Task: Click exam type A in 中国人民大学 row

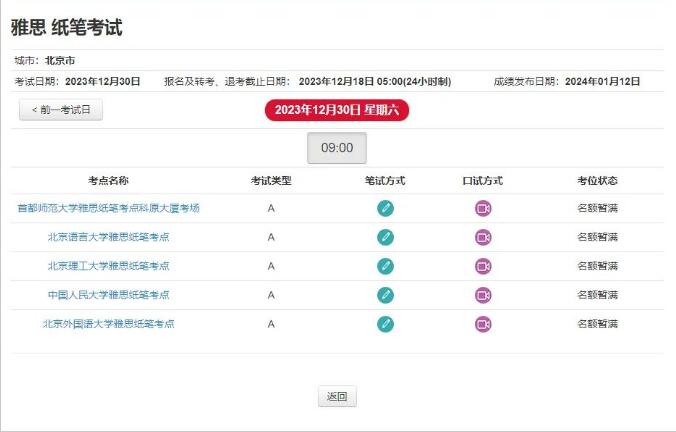Action: tap(271, 295)
